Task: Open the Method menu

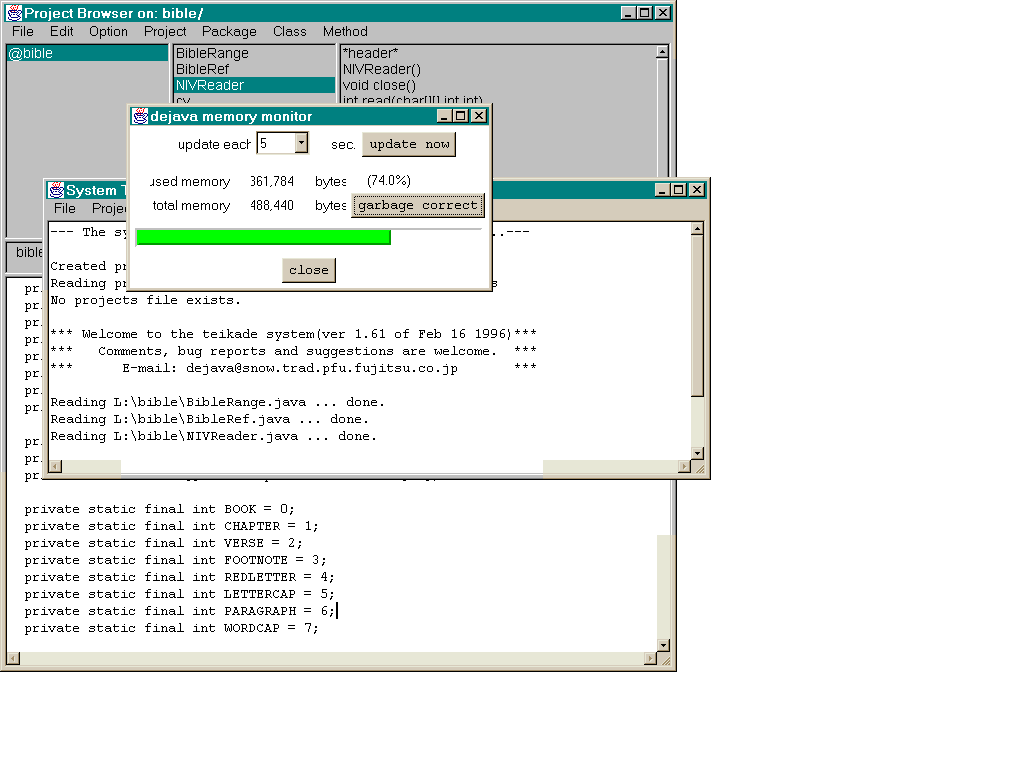Action: pyautogui.click(x=345, y=31)
